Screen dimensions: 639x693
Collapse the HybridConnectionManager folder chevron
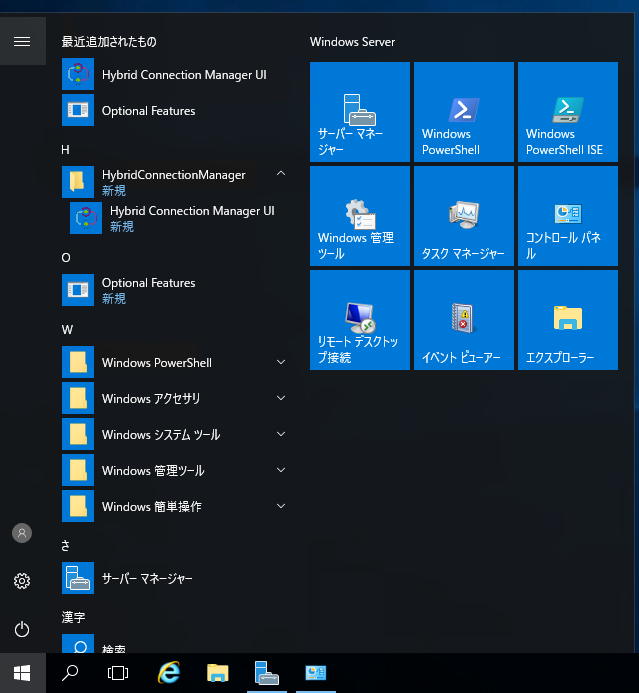281,174
